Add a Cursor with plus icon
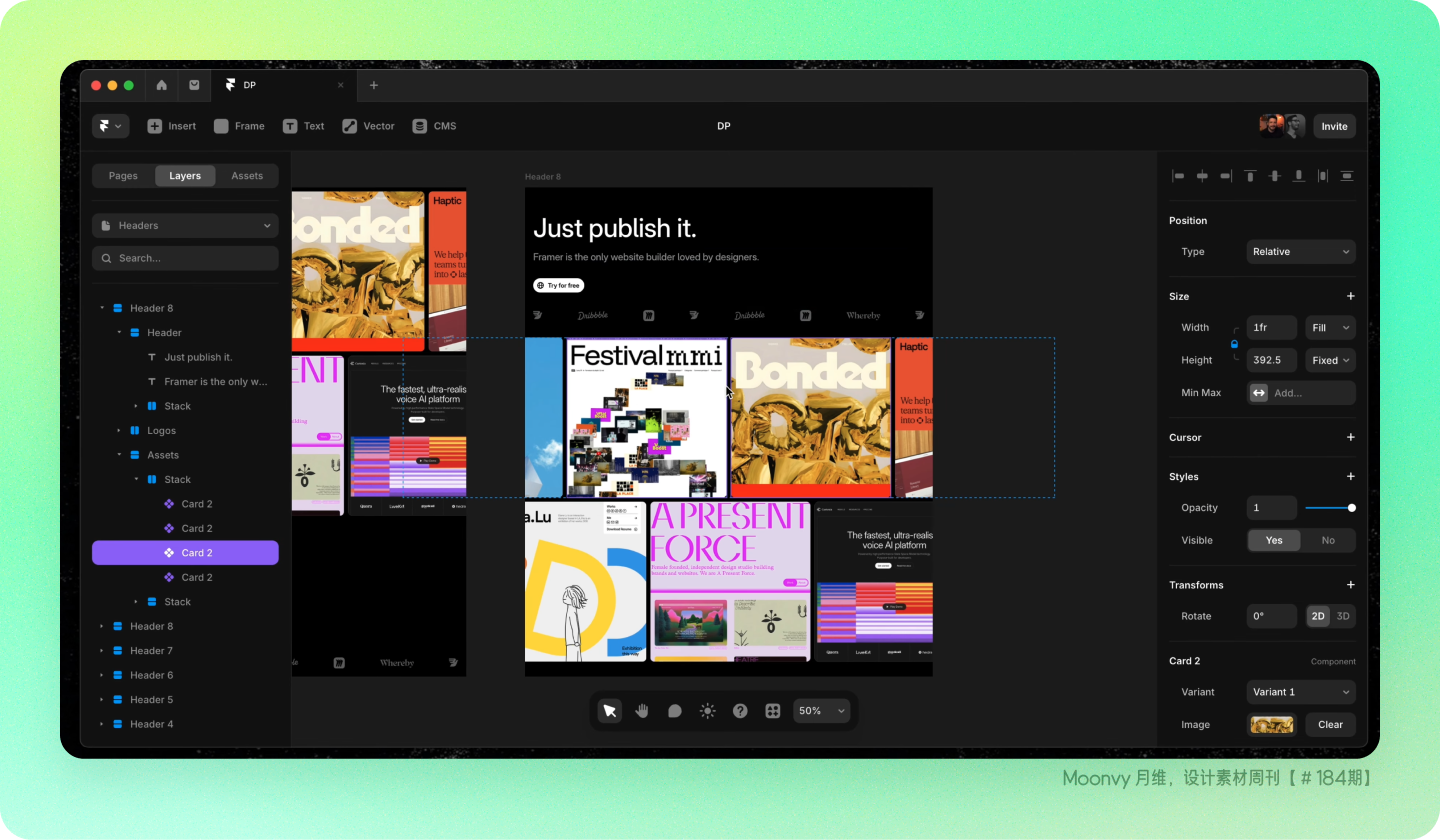This screenshot has width=1440, height=840. click(x=1351, y=437)
